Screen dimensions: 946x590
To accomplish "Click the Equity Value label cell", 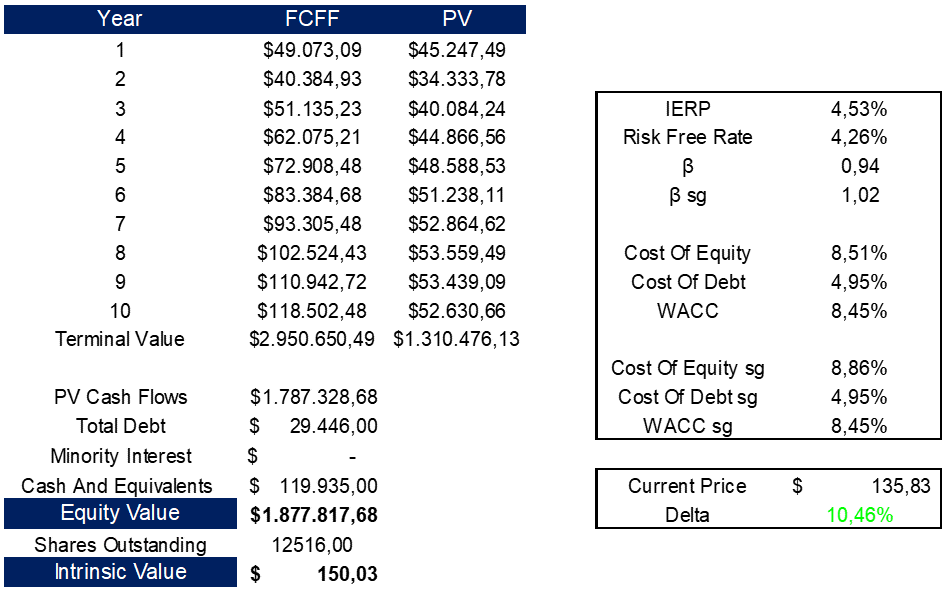I will (x=120, y=514).
